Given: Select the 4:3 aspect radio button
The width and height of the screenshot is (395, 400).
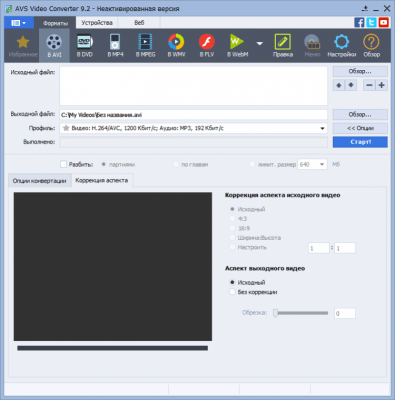Looking at the screenshot, I should [x=232, y=219].
